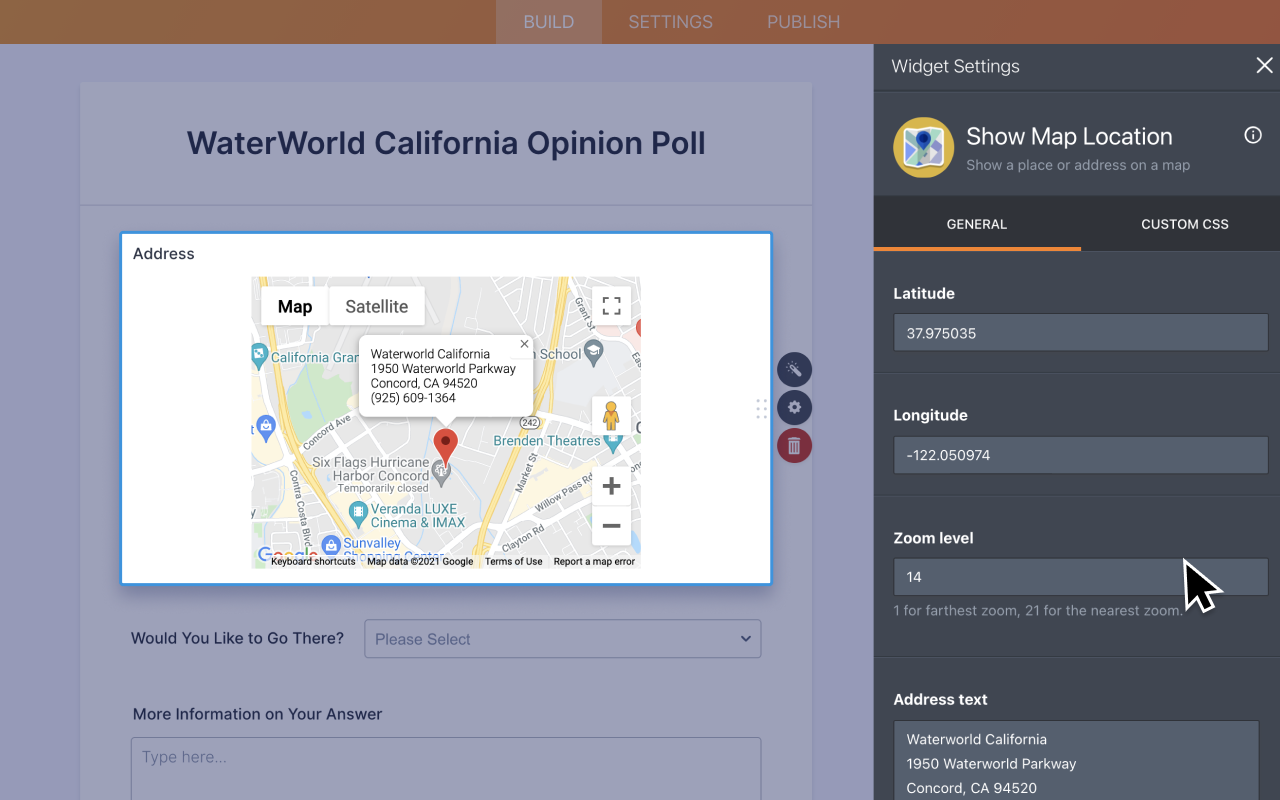This screenshot has width=1280, height=800.
Task: Click the info icon beside Show Map Location
Action: (1252, 135)
